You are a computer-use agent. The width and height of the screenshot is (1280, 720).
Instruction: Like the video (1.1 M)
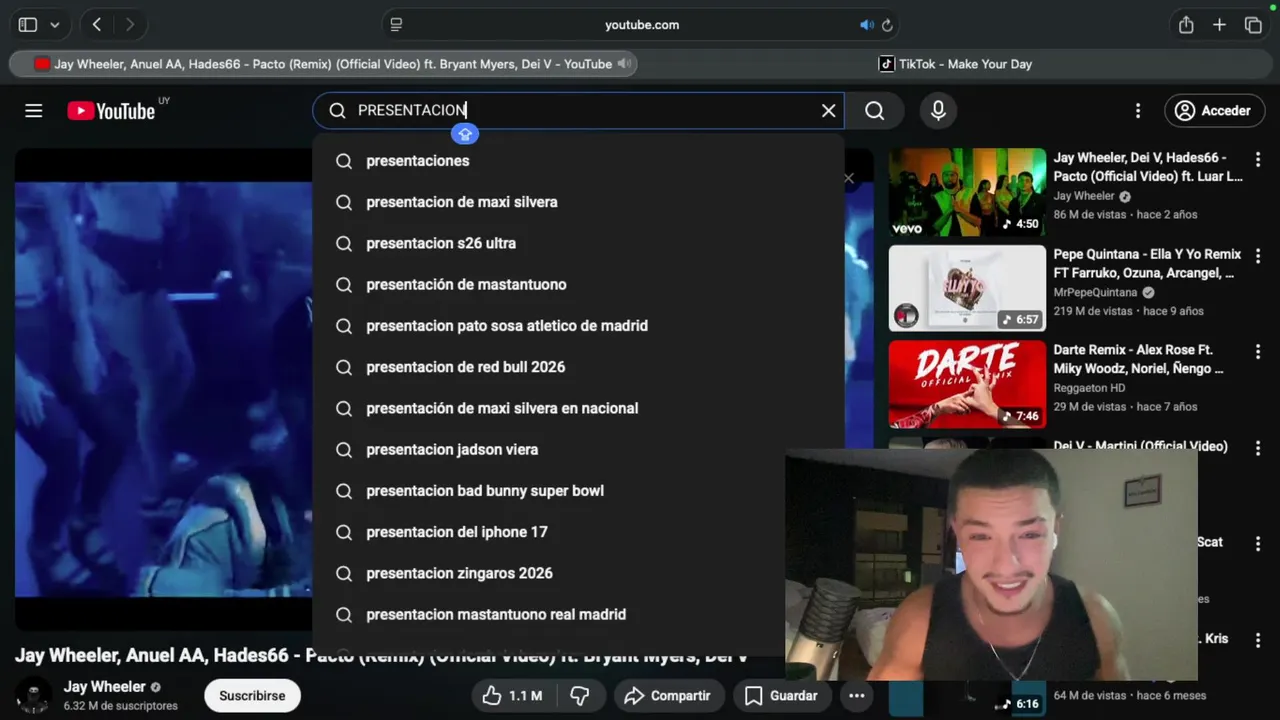pyautogui.click(x=513, y=696)
